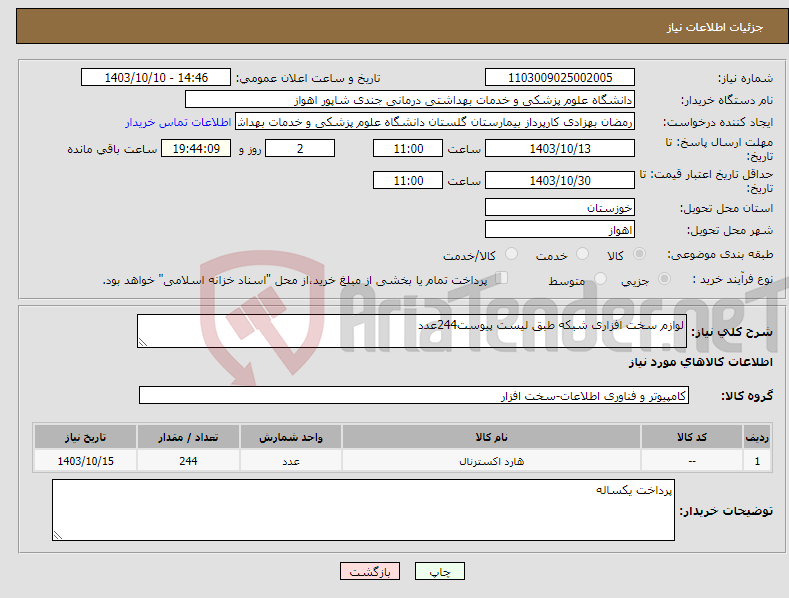This screenshot has height=598, width=789.
Task: Open the اطلاعات تماس خریدار link
Action: [178, 122]
